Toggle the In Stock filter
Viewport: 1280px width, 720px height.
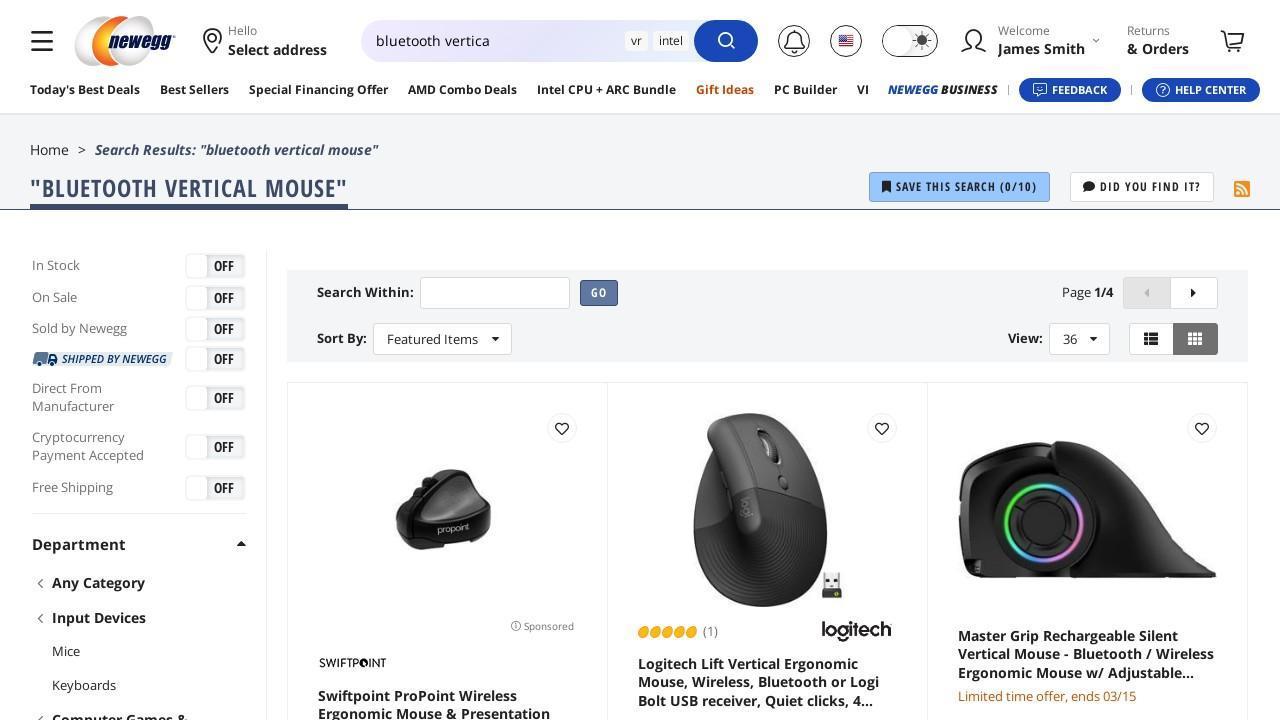pos(215,266)
